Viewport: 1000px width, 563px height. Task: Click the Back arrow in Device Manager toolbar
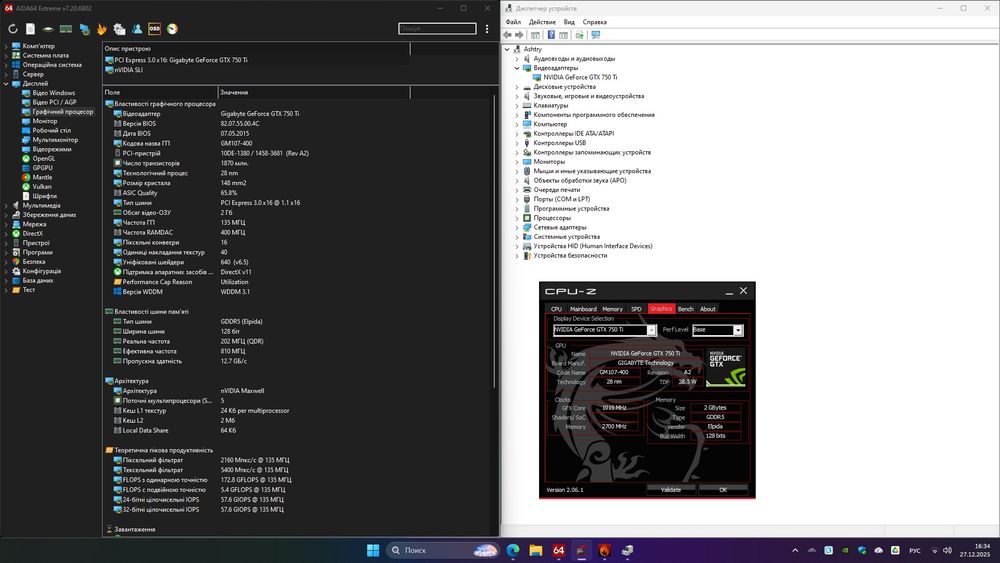508,35
